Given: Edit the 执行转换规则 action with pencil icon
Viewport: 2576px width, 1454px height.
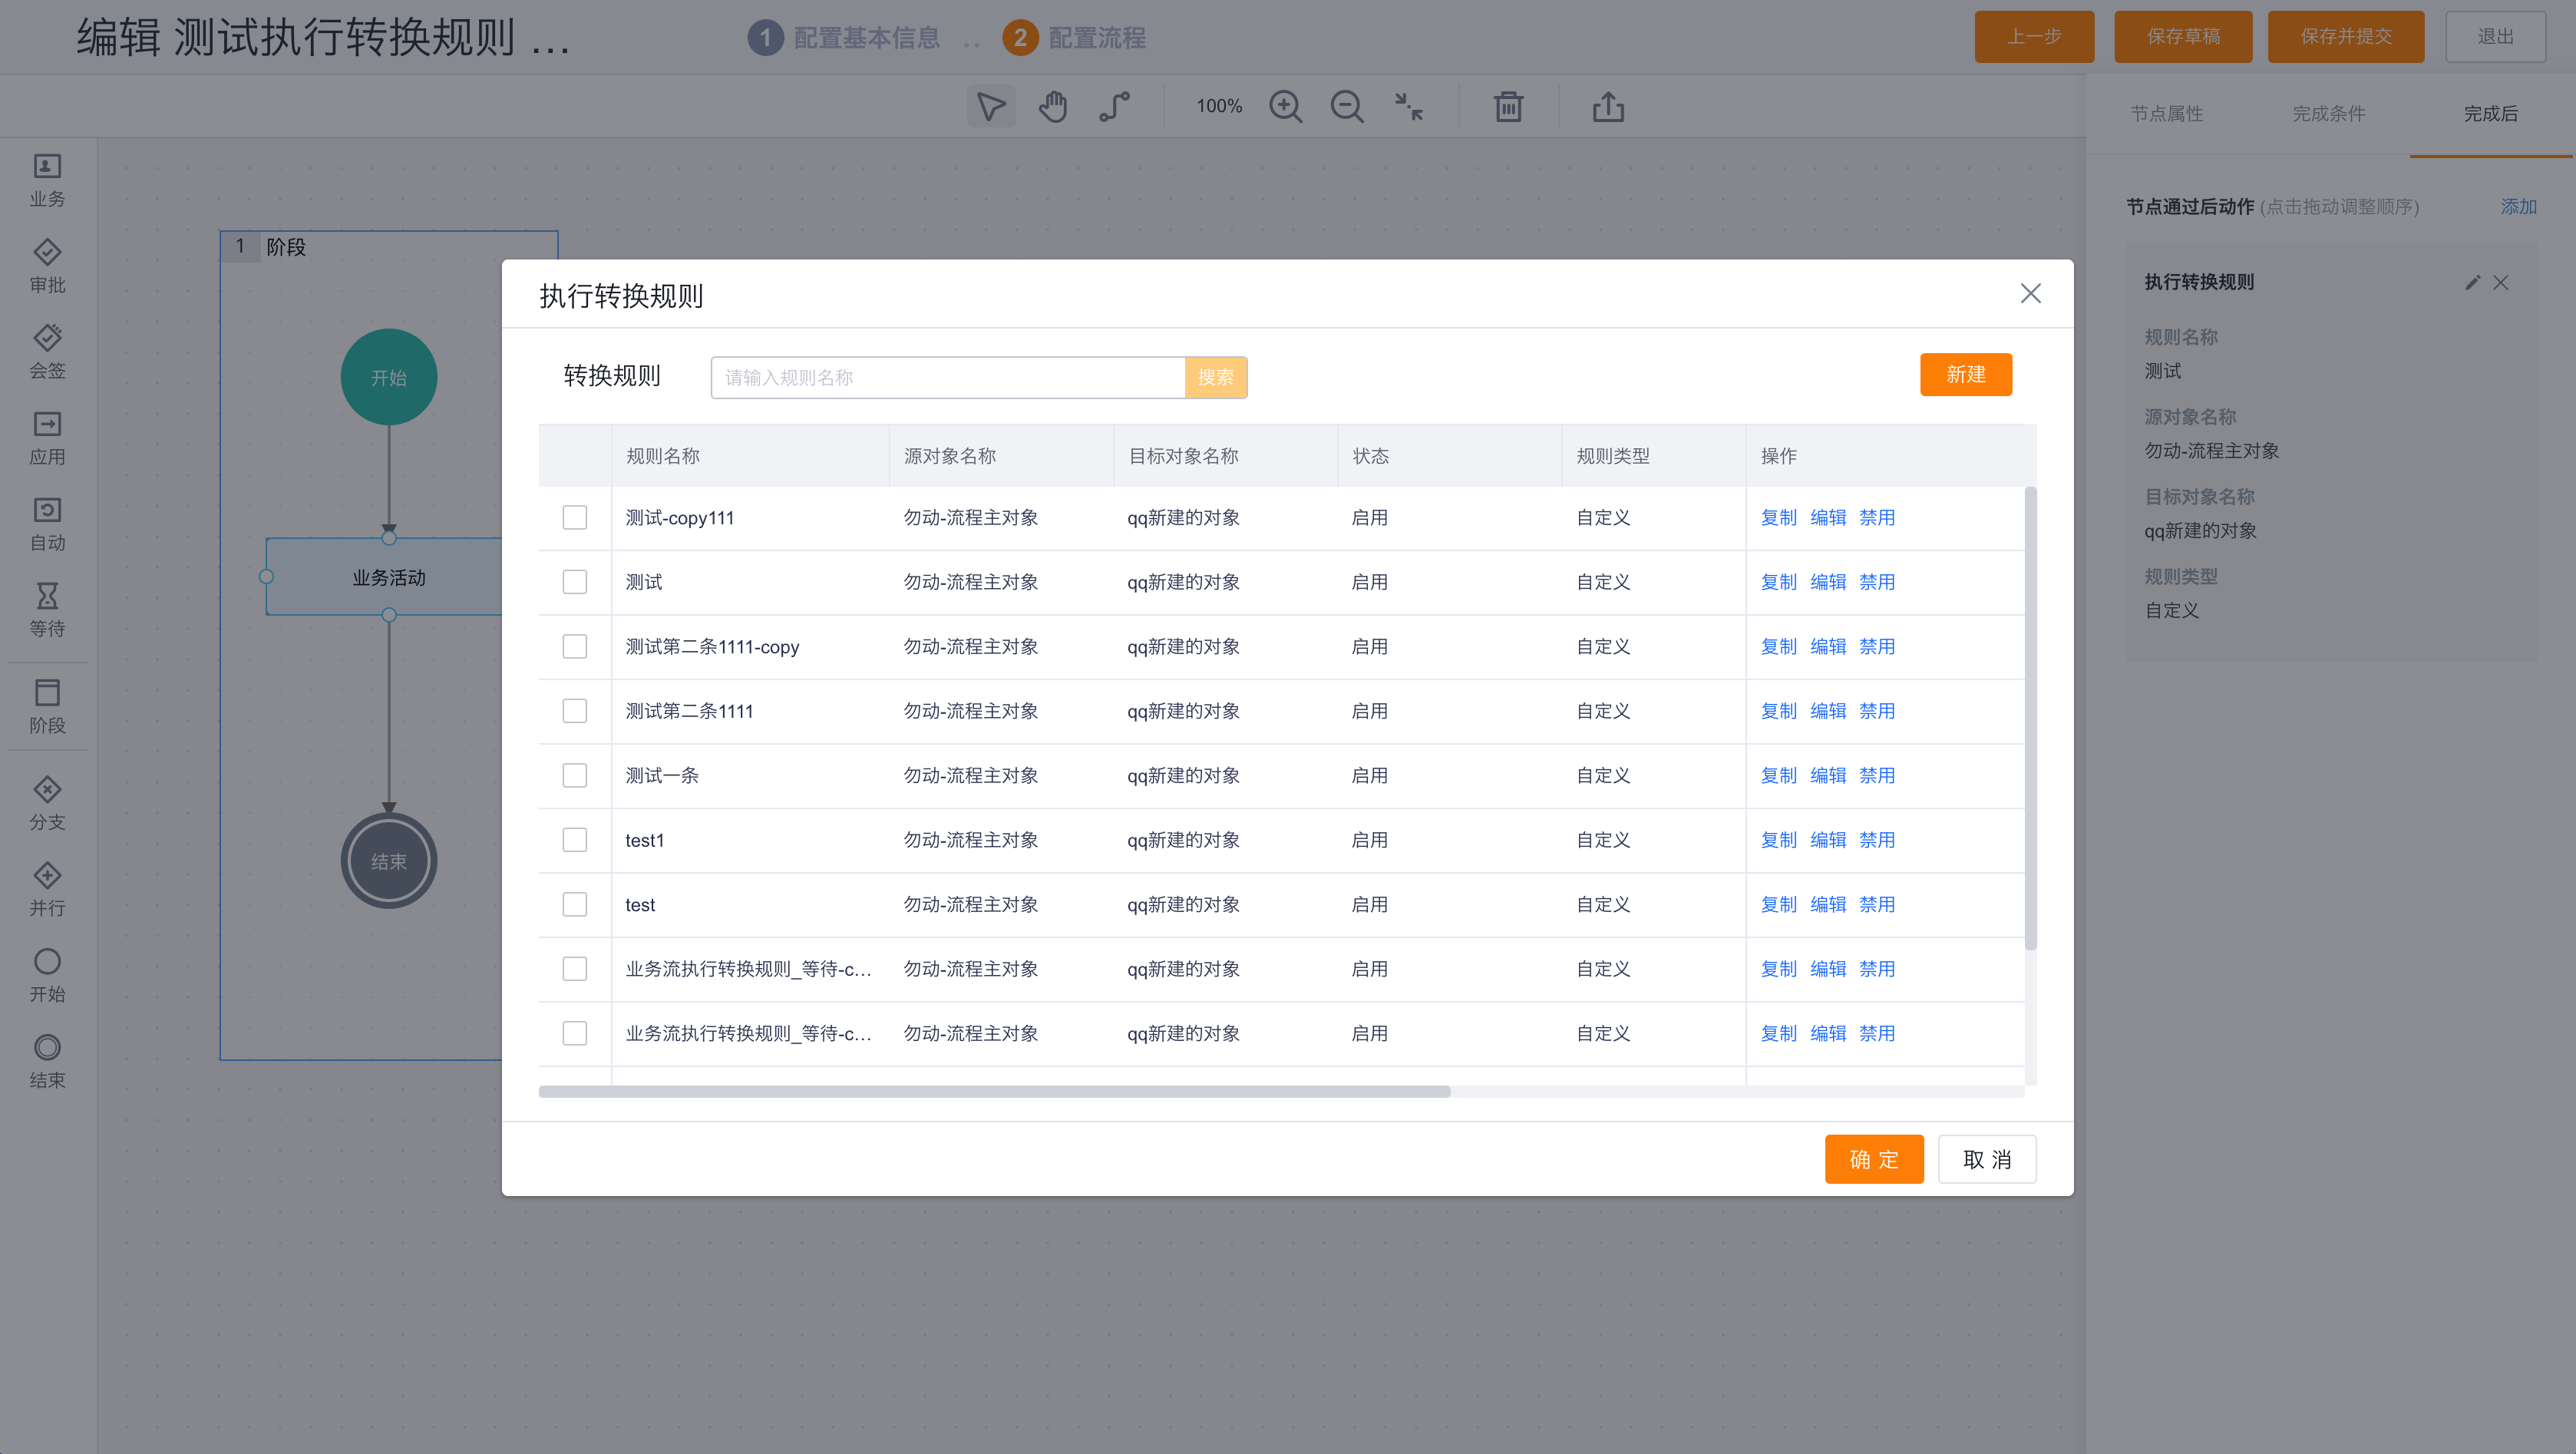Looking at the screenshot, I should pos(2472,283).
